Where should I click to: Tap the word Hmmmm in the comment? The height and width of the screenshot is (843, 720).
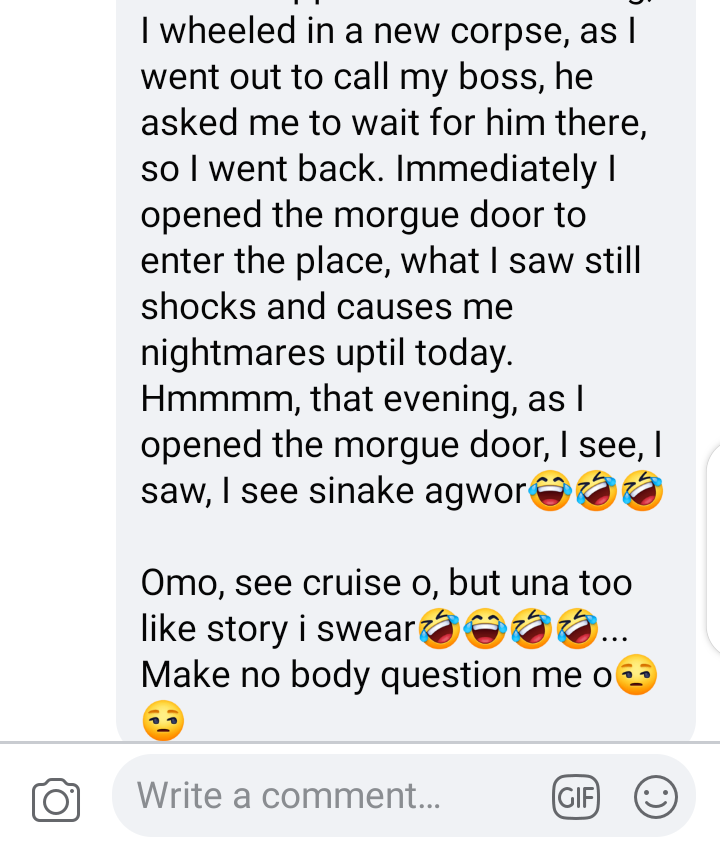(217, 399)
